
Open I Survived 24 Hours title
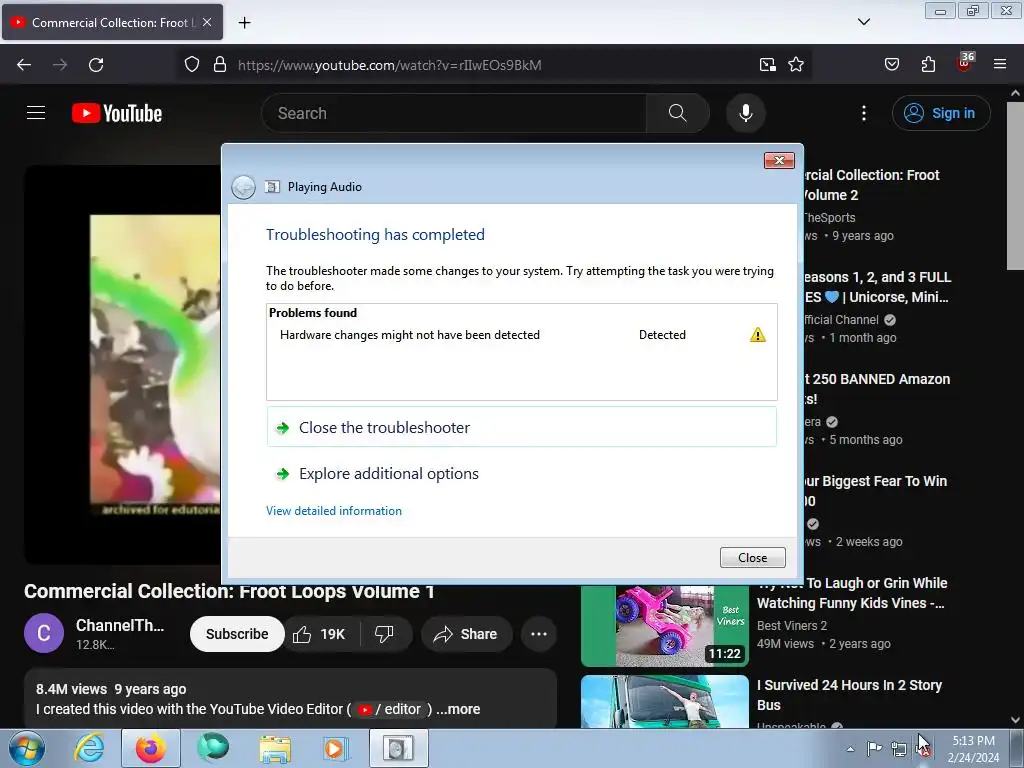[x=849, y=695]
